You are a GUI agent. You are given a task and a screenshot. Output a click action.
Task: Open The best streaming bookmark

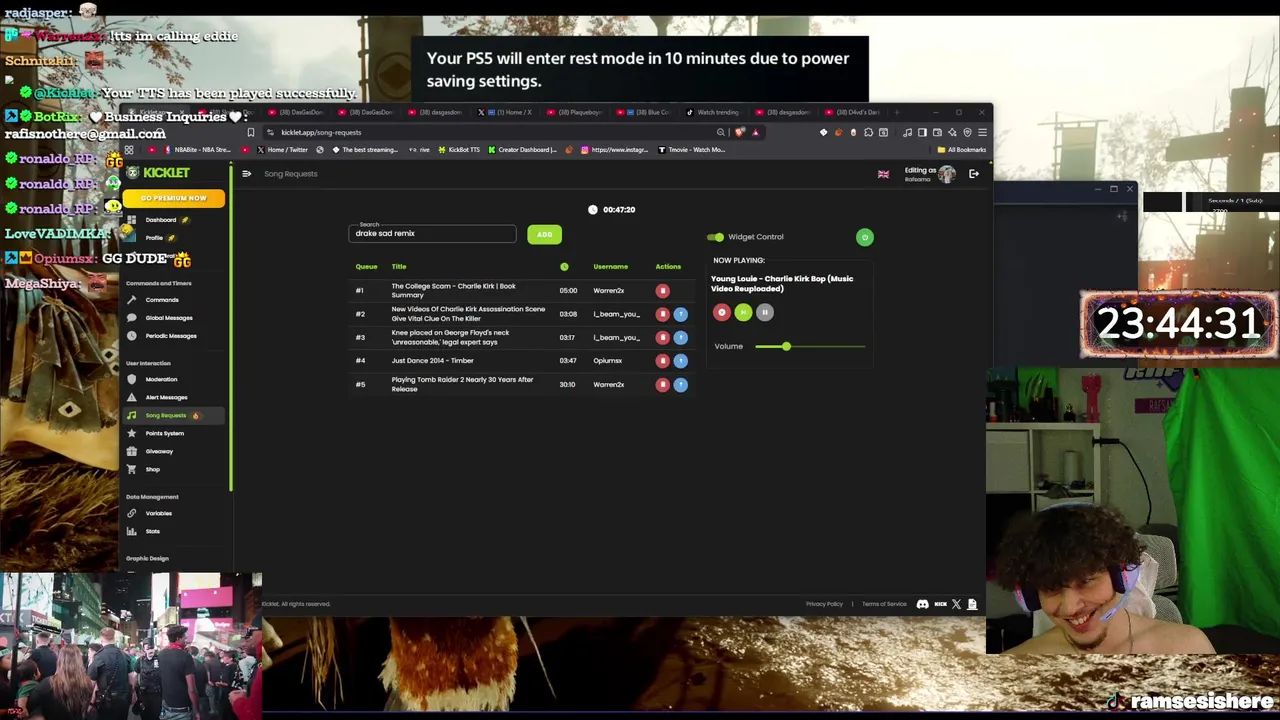[x=365, y=150]
